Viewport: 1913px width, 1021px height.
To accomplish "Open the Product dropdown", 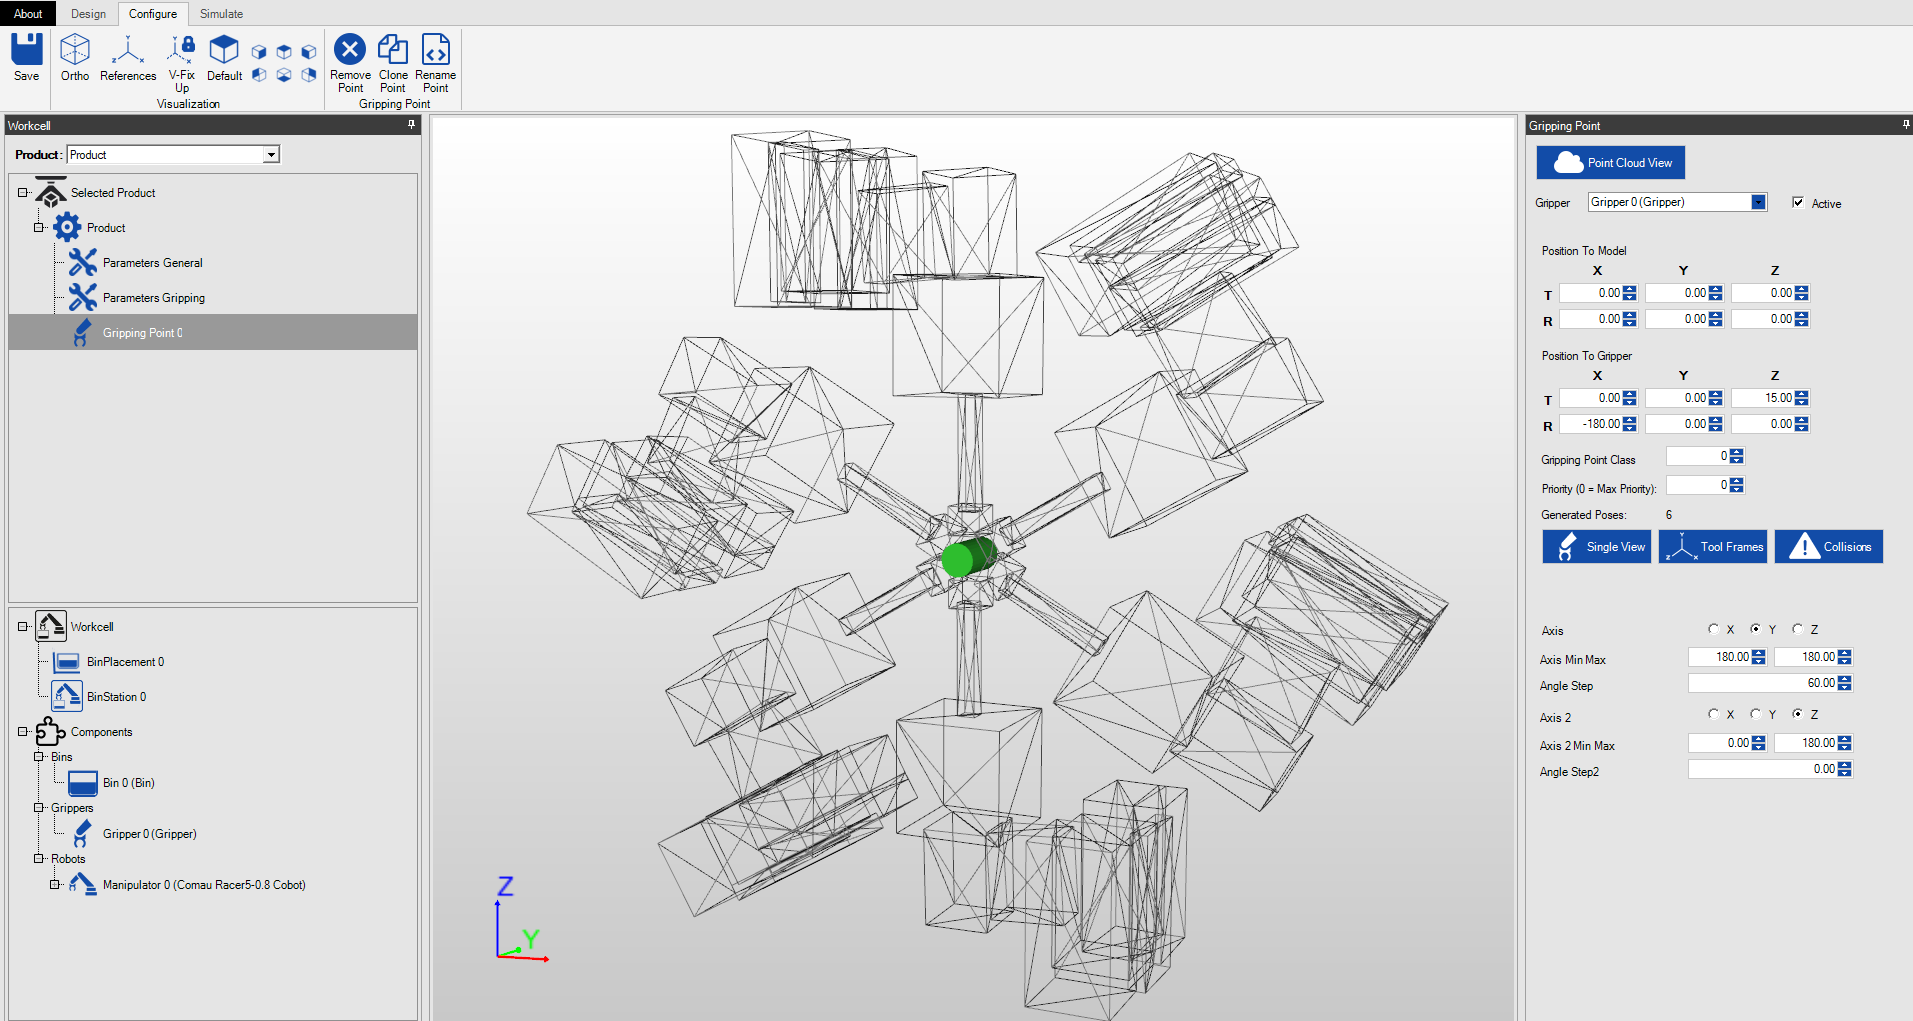I will click(271, 155).
